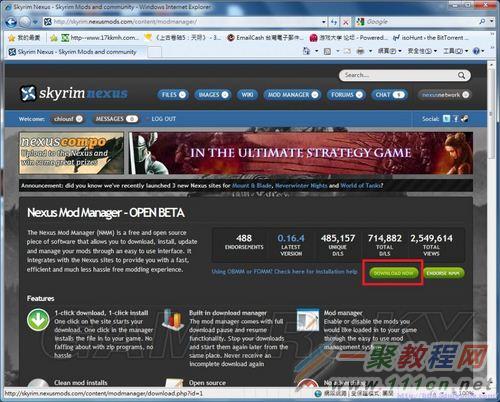Click the Ultimate Strategy Game ad banner
The width and height of the screenshot is (500, 402).
(301, 153)
